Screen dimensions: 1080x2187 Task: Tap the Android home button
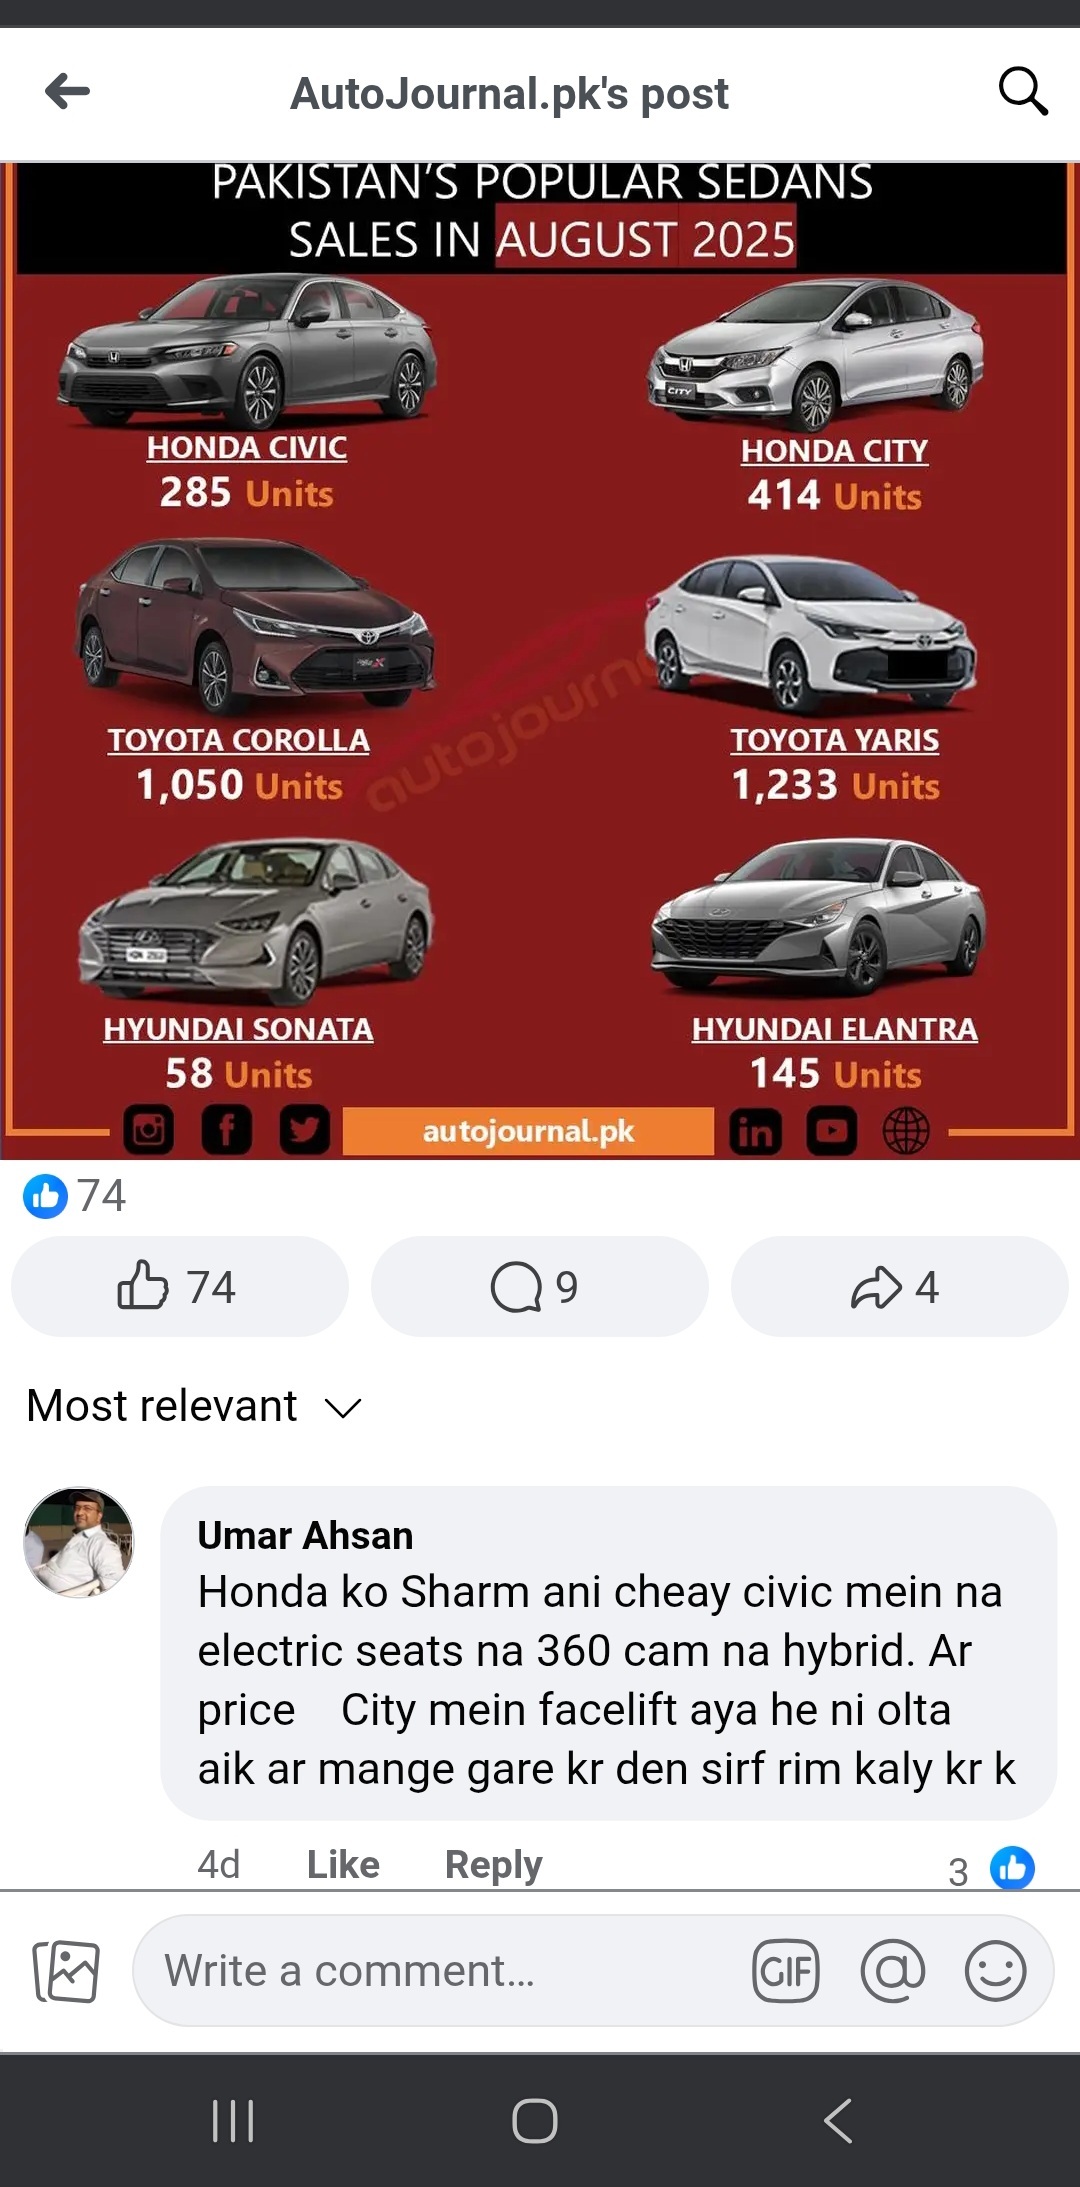(535, 2120)
